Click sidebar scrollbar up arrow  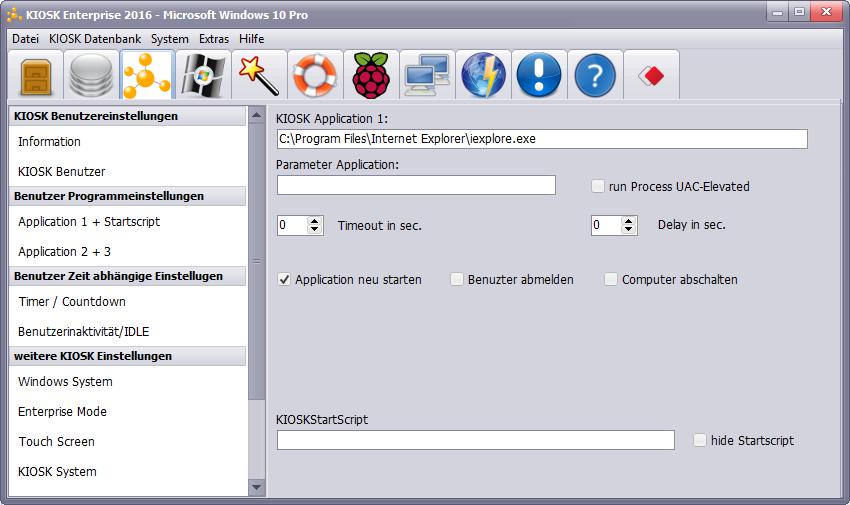click(x=256, y=115)
